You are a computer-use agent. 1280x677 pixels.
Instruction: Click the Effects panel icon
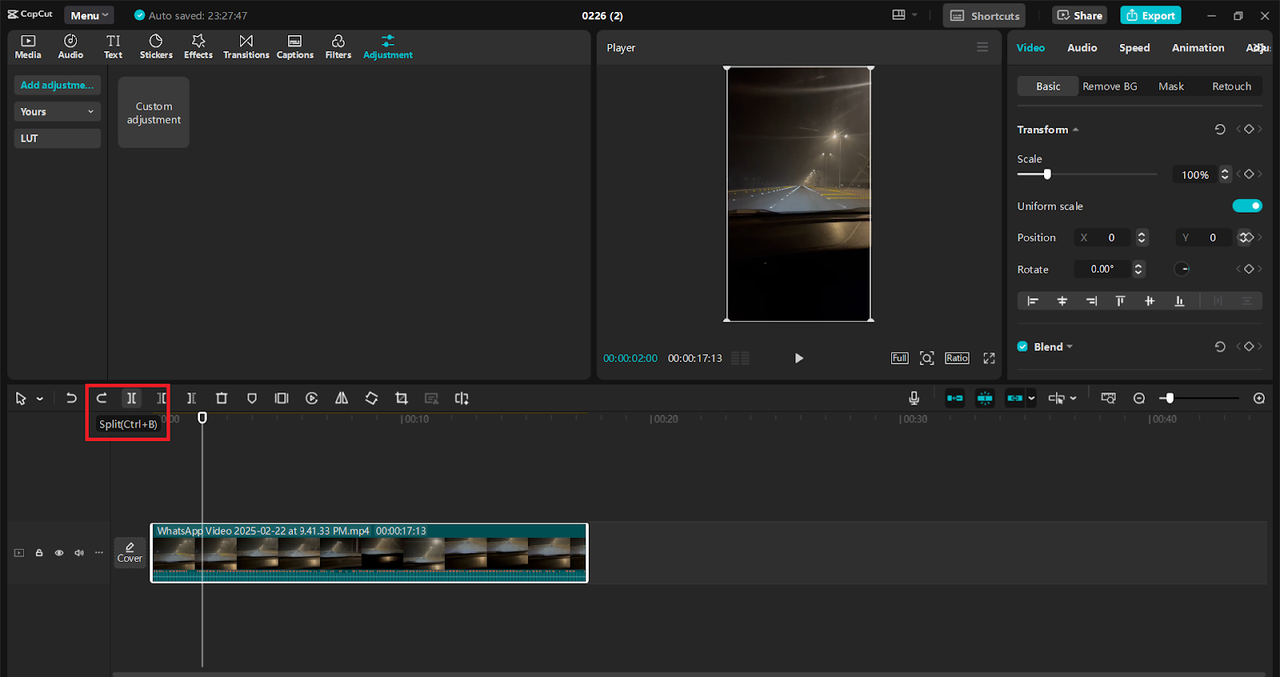pyautogui.click(x=198, y=46)
